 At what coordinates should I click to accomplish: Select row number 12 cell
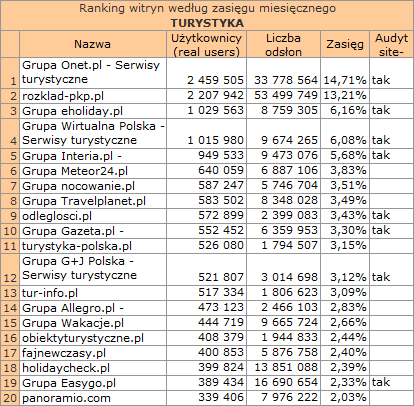click(x=10, y=269)
